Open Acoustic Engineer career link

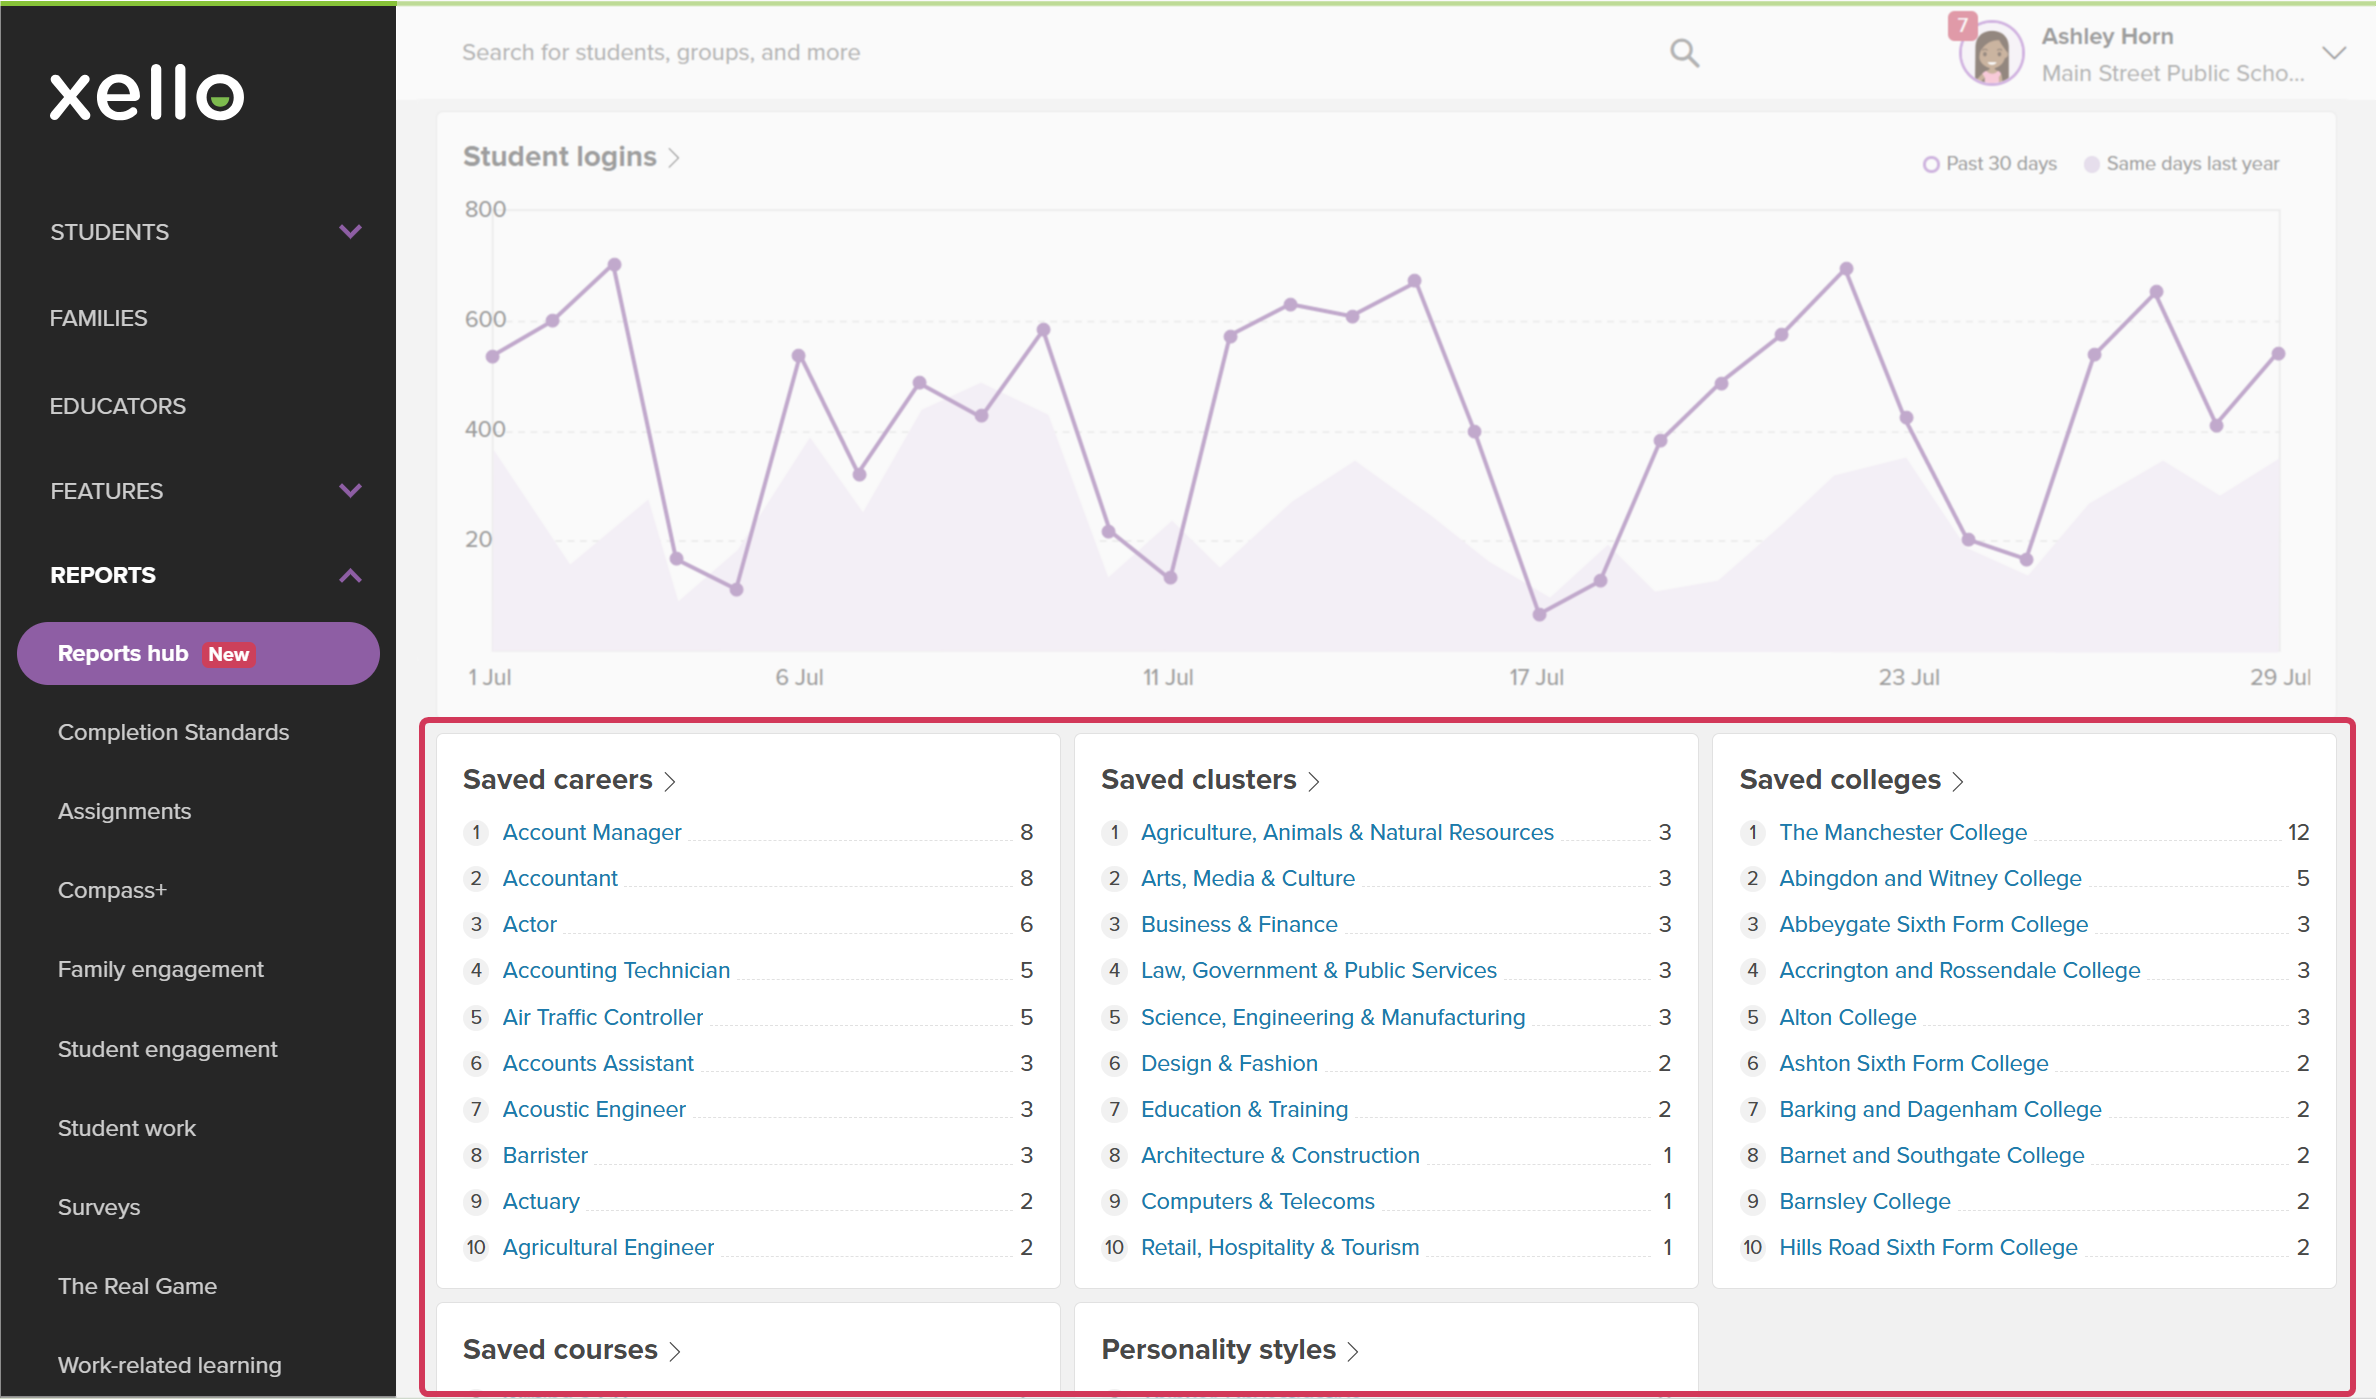pos(594,1109)
